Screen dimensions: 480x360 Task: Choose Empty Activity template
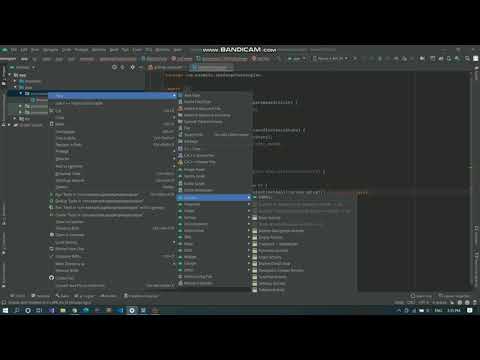point(270,238)
